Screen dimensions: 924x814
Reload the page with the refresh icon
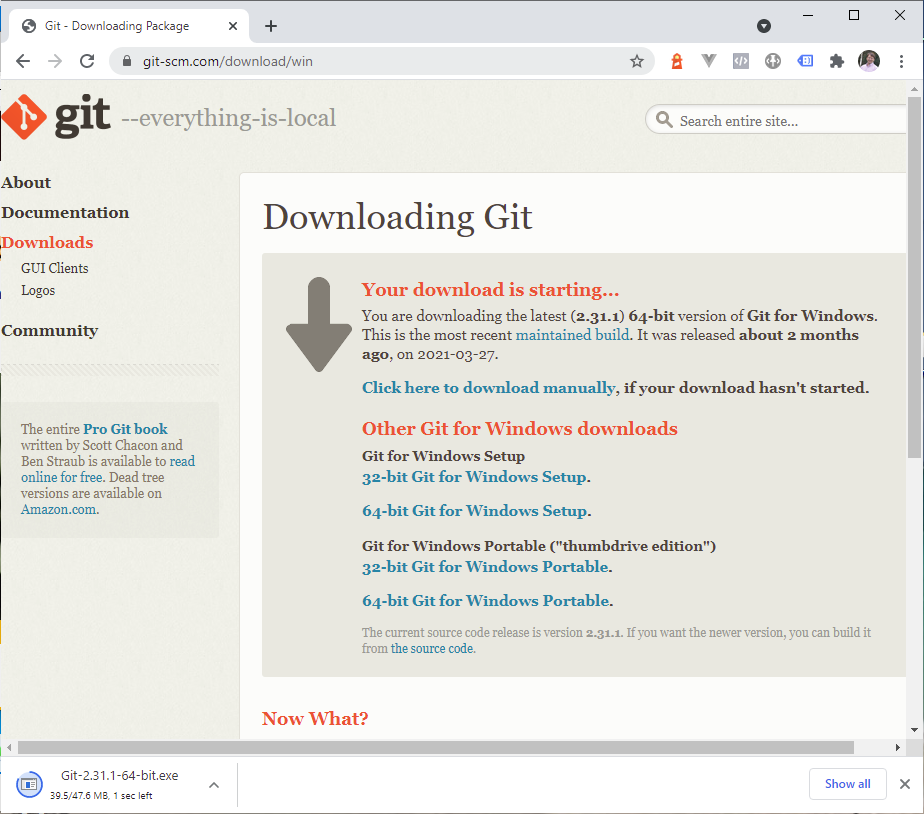87,61
